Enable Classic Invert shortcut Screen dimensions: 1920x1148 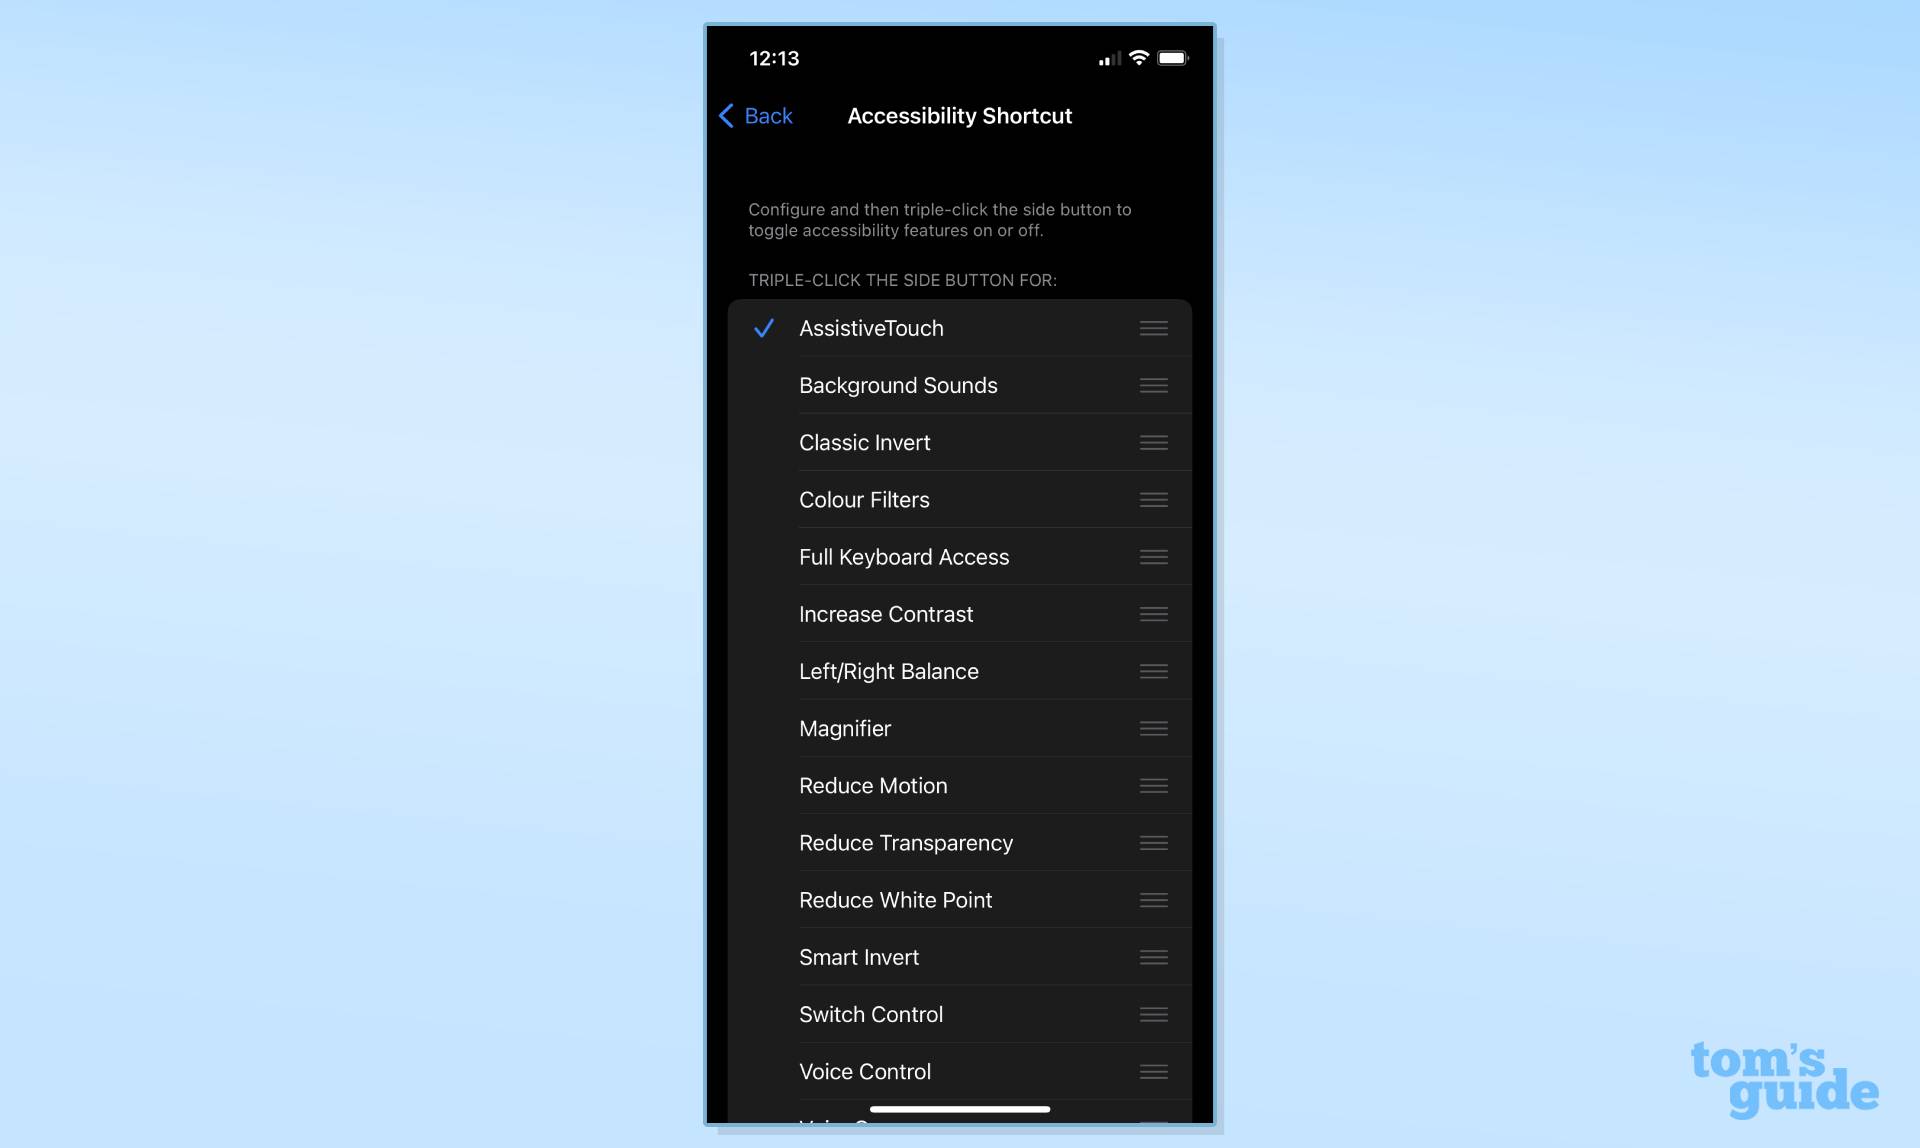point(864,441)
